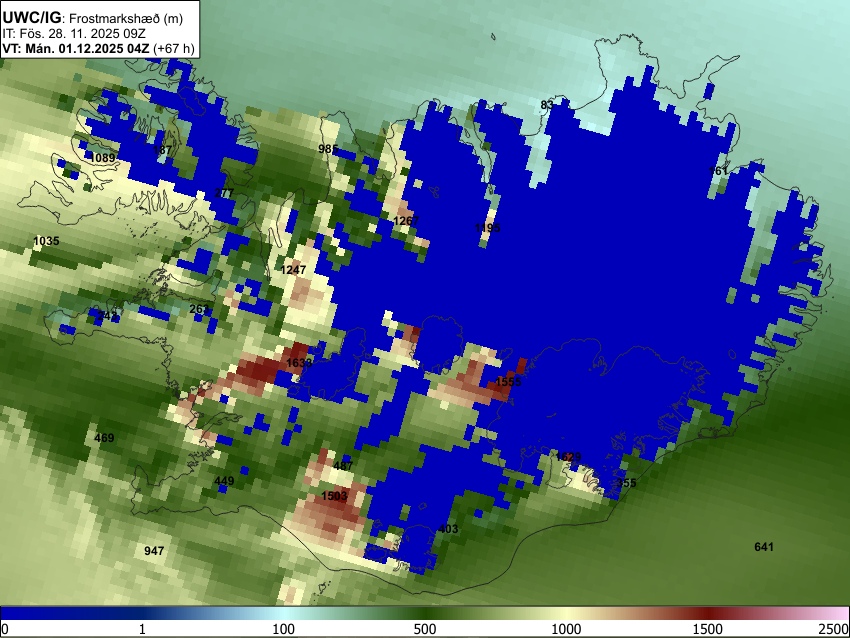Click the map value 1503
The width and height of the screenshot is (850, 638).
pyautogui.click(x=334, y=496)
